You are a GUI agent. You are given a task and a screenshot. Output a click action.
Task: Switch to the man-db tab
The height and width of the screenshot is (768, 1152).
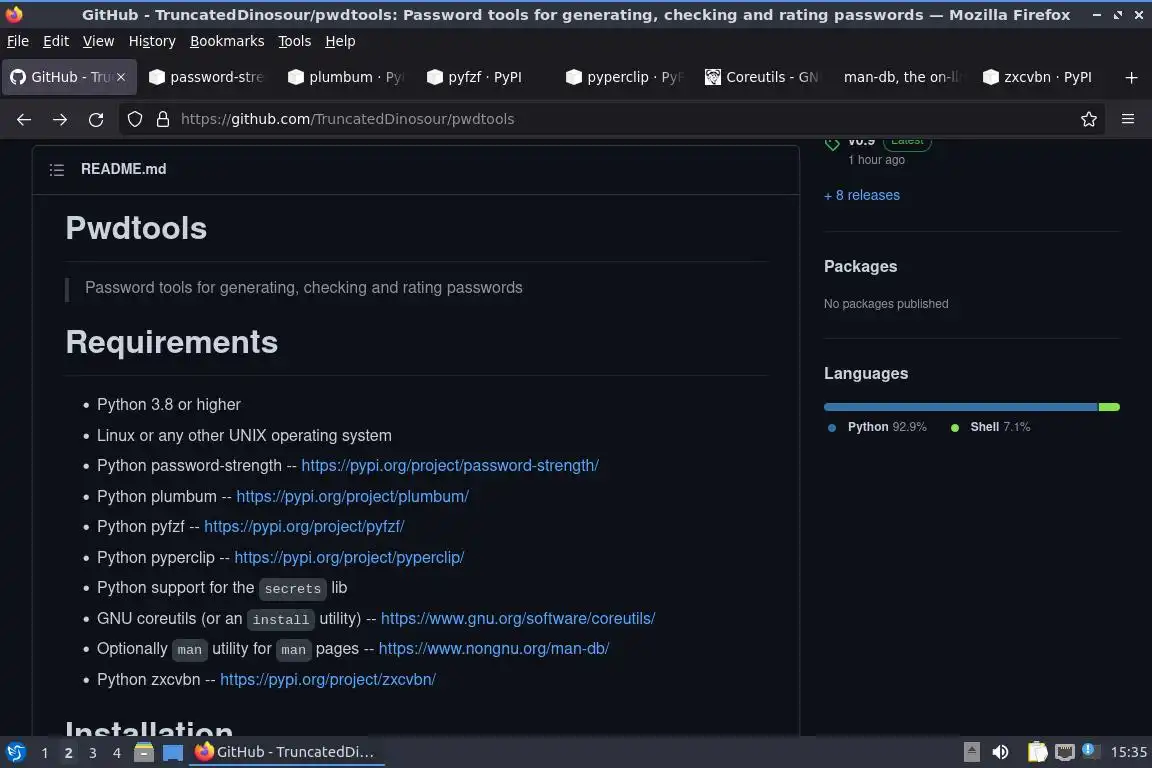(x=903, y=77)
